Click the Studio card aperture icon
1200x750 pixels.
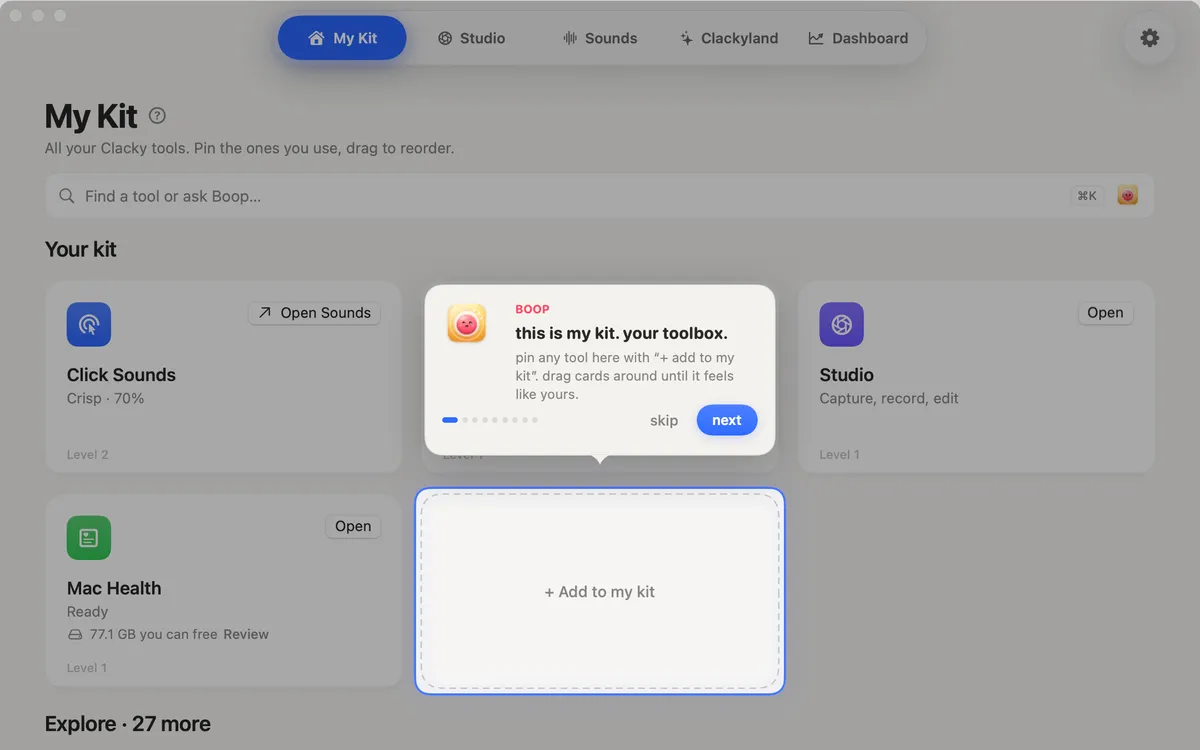point(842,325)
